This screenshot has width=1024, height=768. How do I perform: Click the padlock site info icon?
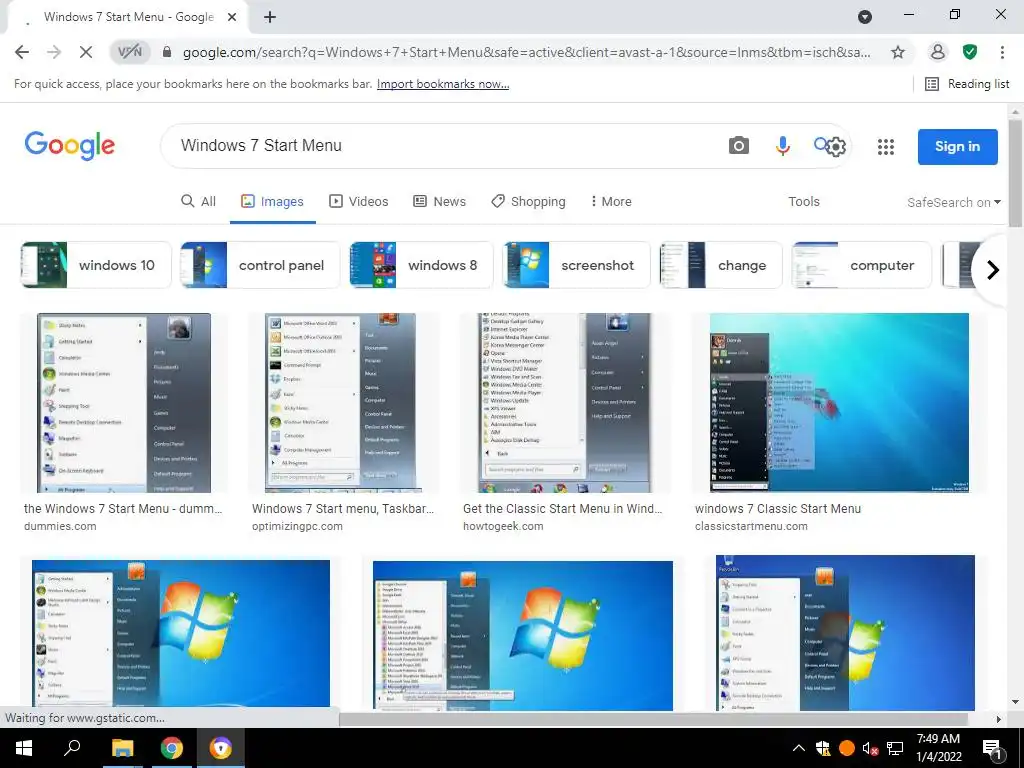coord(167,52)
